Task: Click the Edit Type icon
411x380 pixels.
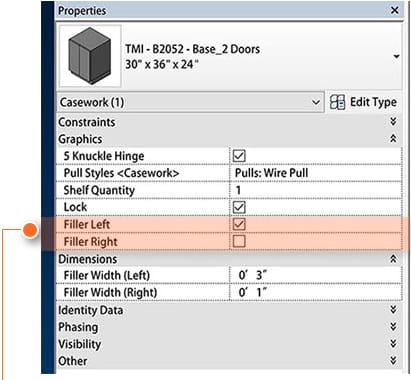Action: [x=337, y=102]
